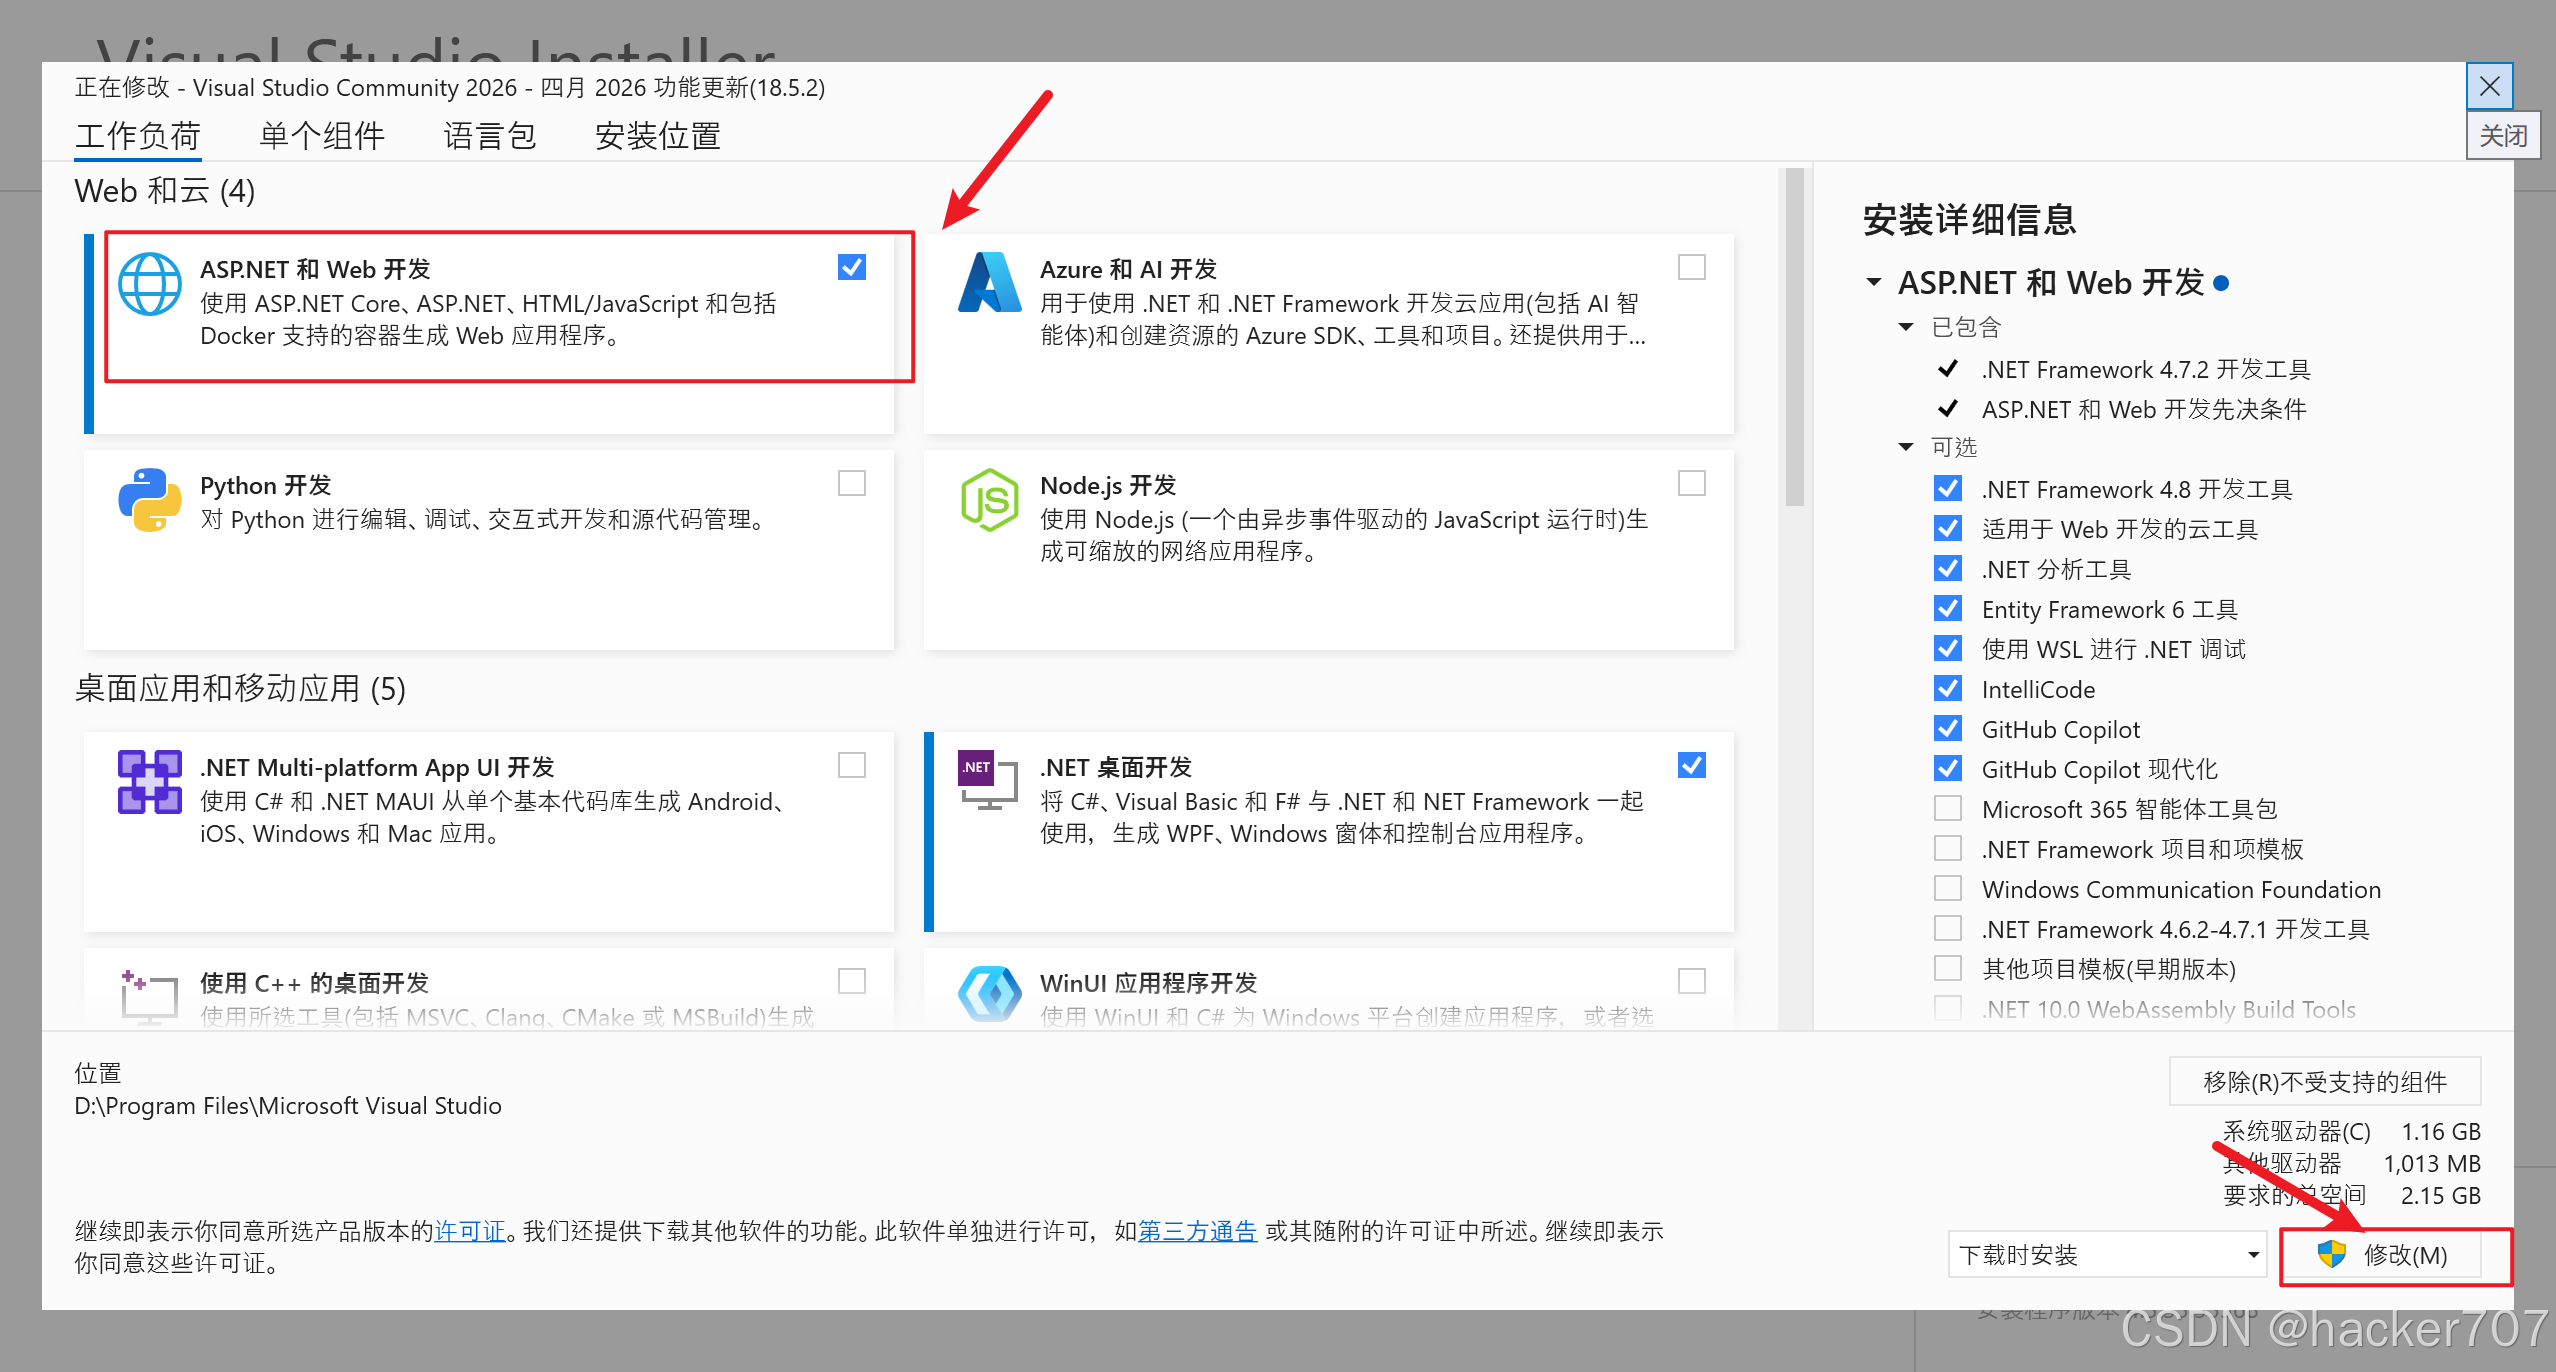Image resolution: width=2556 pixels, height=1372 pixels.
Task: Uncheck the ASP.NET 和 Web 开发 workload
Action: tap(852, 267)
